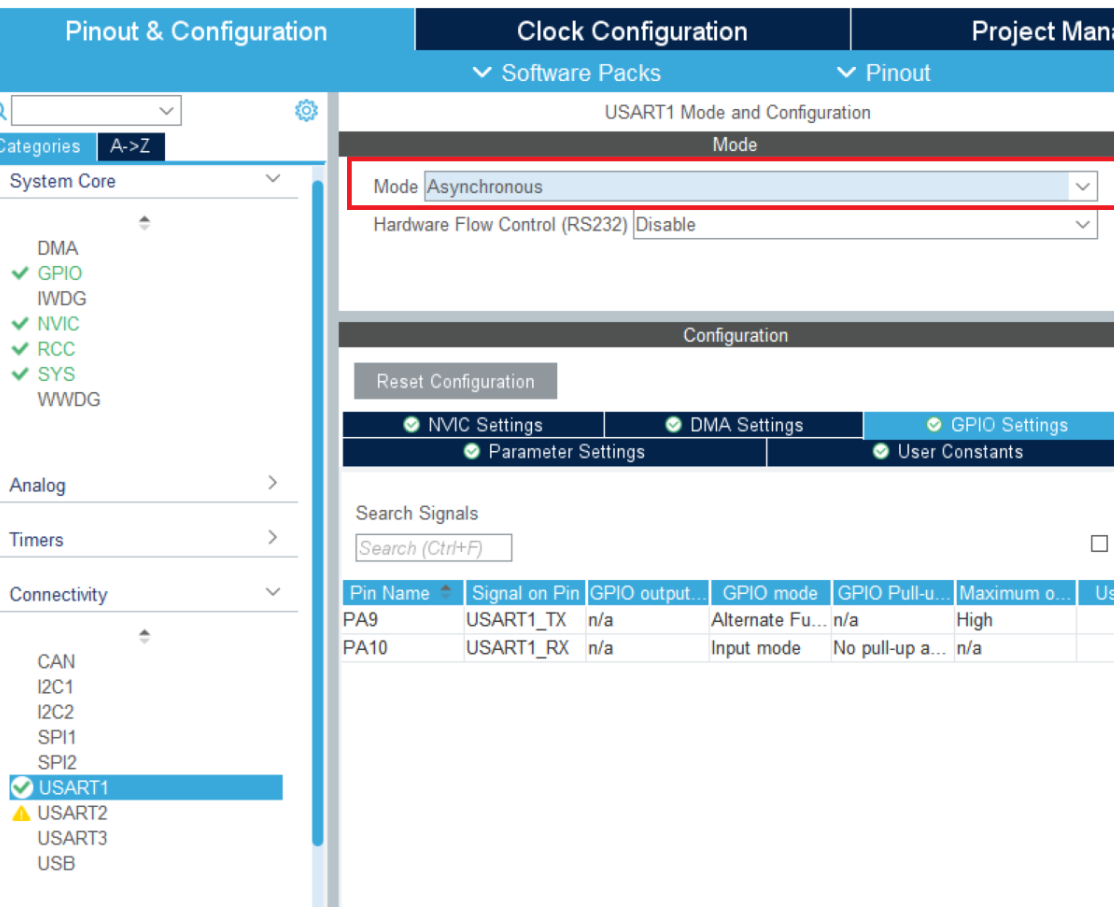Sort by Signal on Pin column header
The image size is (1114, 907).
[526, 593]
